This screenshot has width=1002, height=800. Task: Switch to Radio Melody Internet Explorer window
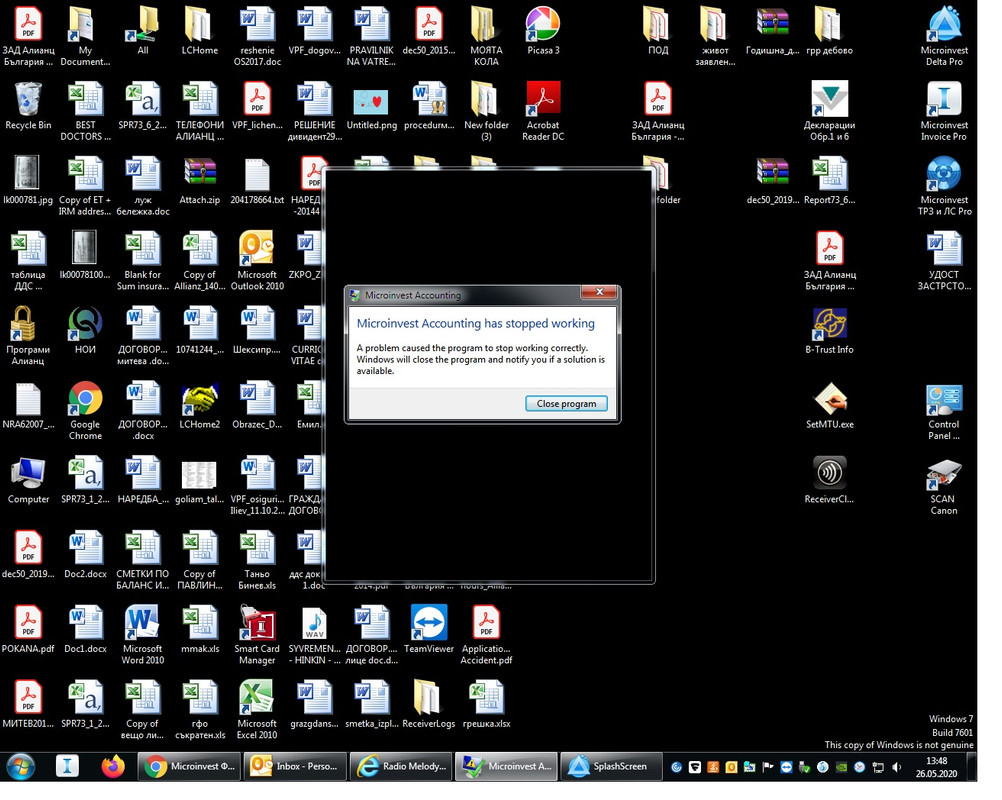pyautogui.click(x=401, y=766)
